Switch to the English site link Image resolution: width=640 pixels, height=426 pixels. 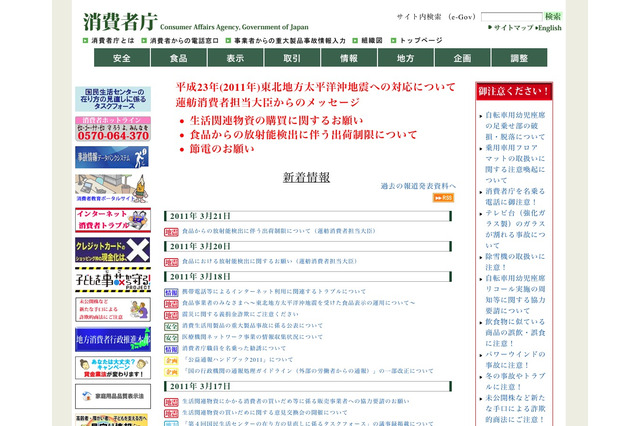(550, 28)
